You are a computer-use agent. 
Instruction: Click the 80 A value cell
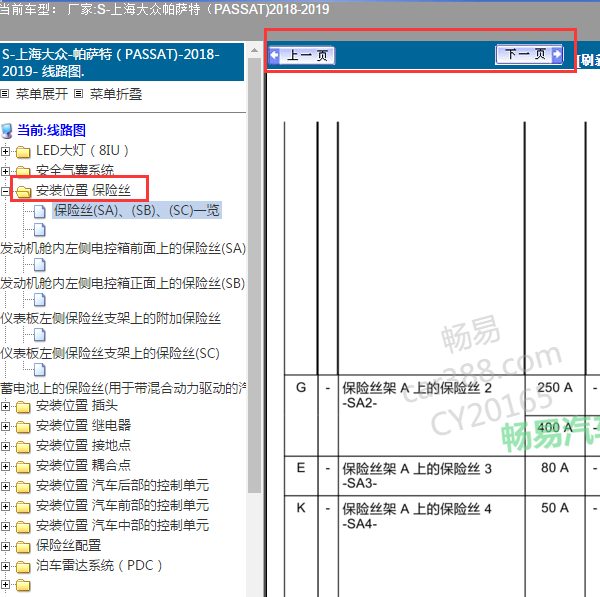click(555, 476)
